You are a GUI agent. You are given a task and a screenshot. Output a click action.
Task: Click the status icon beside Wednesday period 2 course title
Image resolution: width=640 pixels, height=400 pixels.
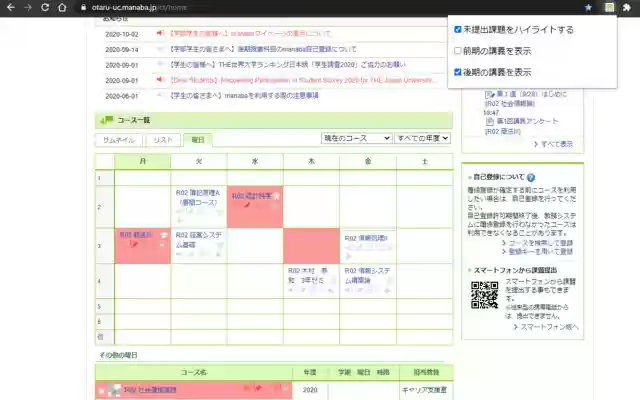(x=276, y=196)
